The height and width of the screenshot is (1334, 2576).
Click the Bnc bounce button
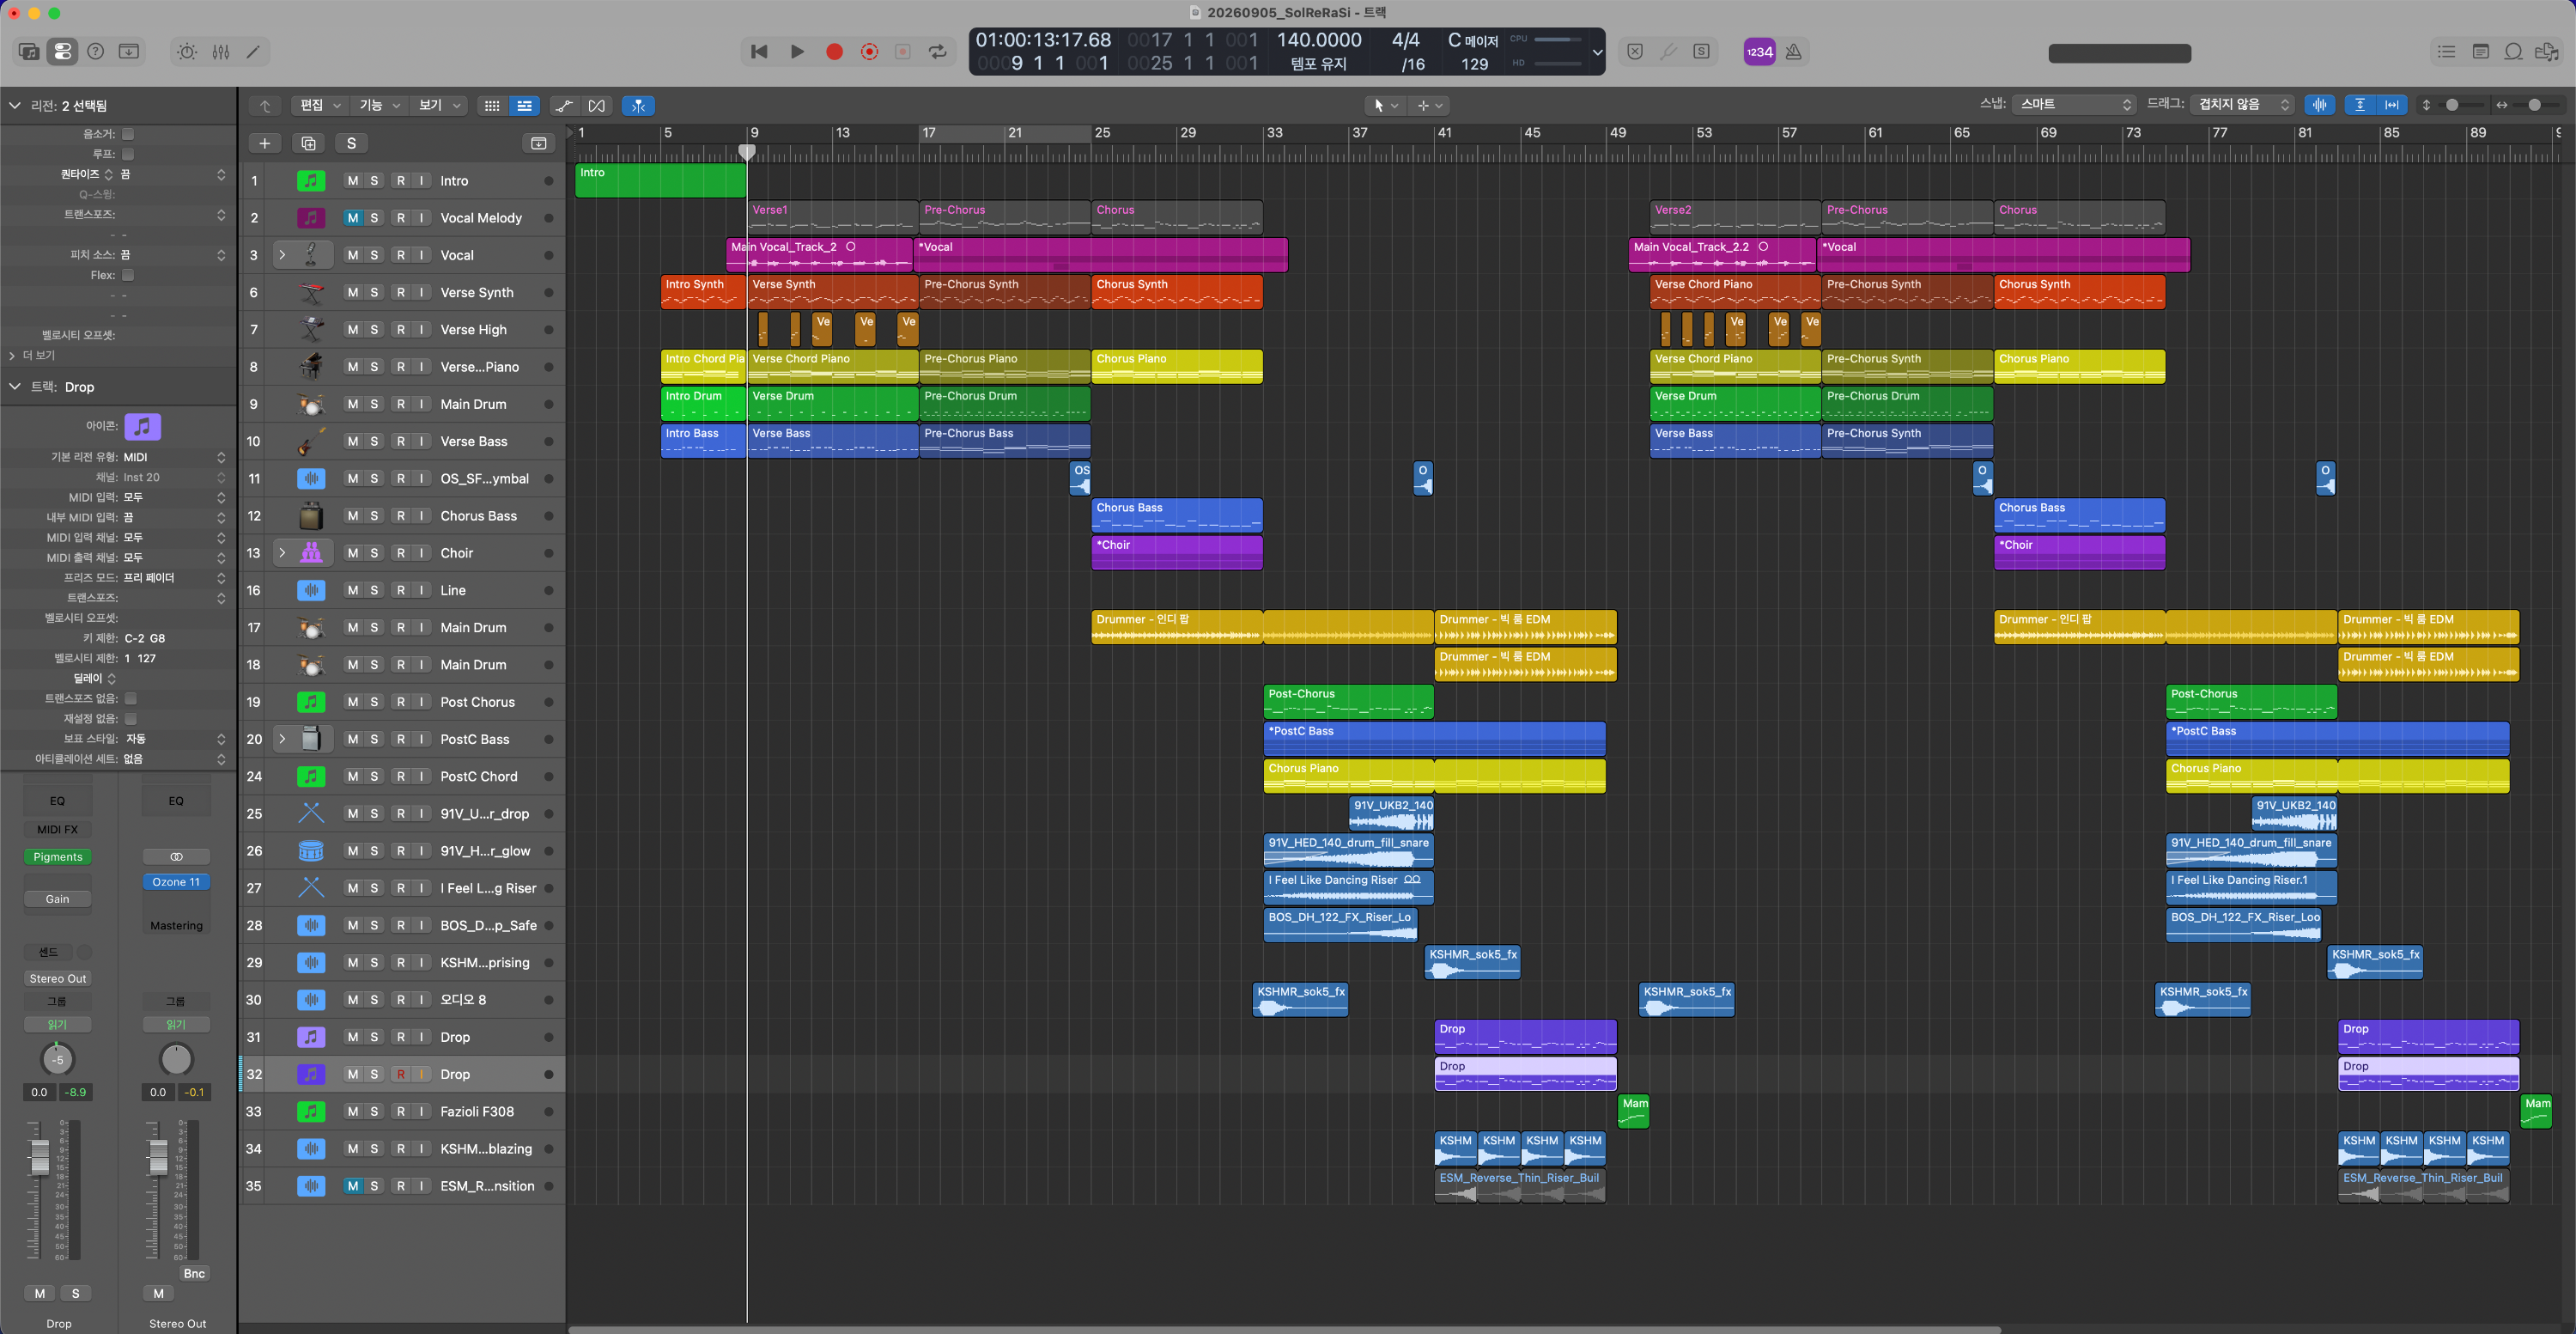click(194, 1274)
